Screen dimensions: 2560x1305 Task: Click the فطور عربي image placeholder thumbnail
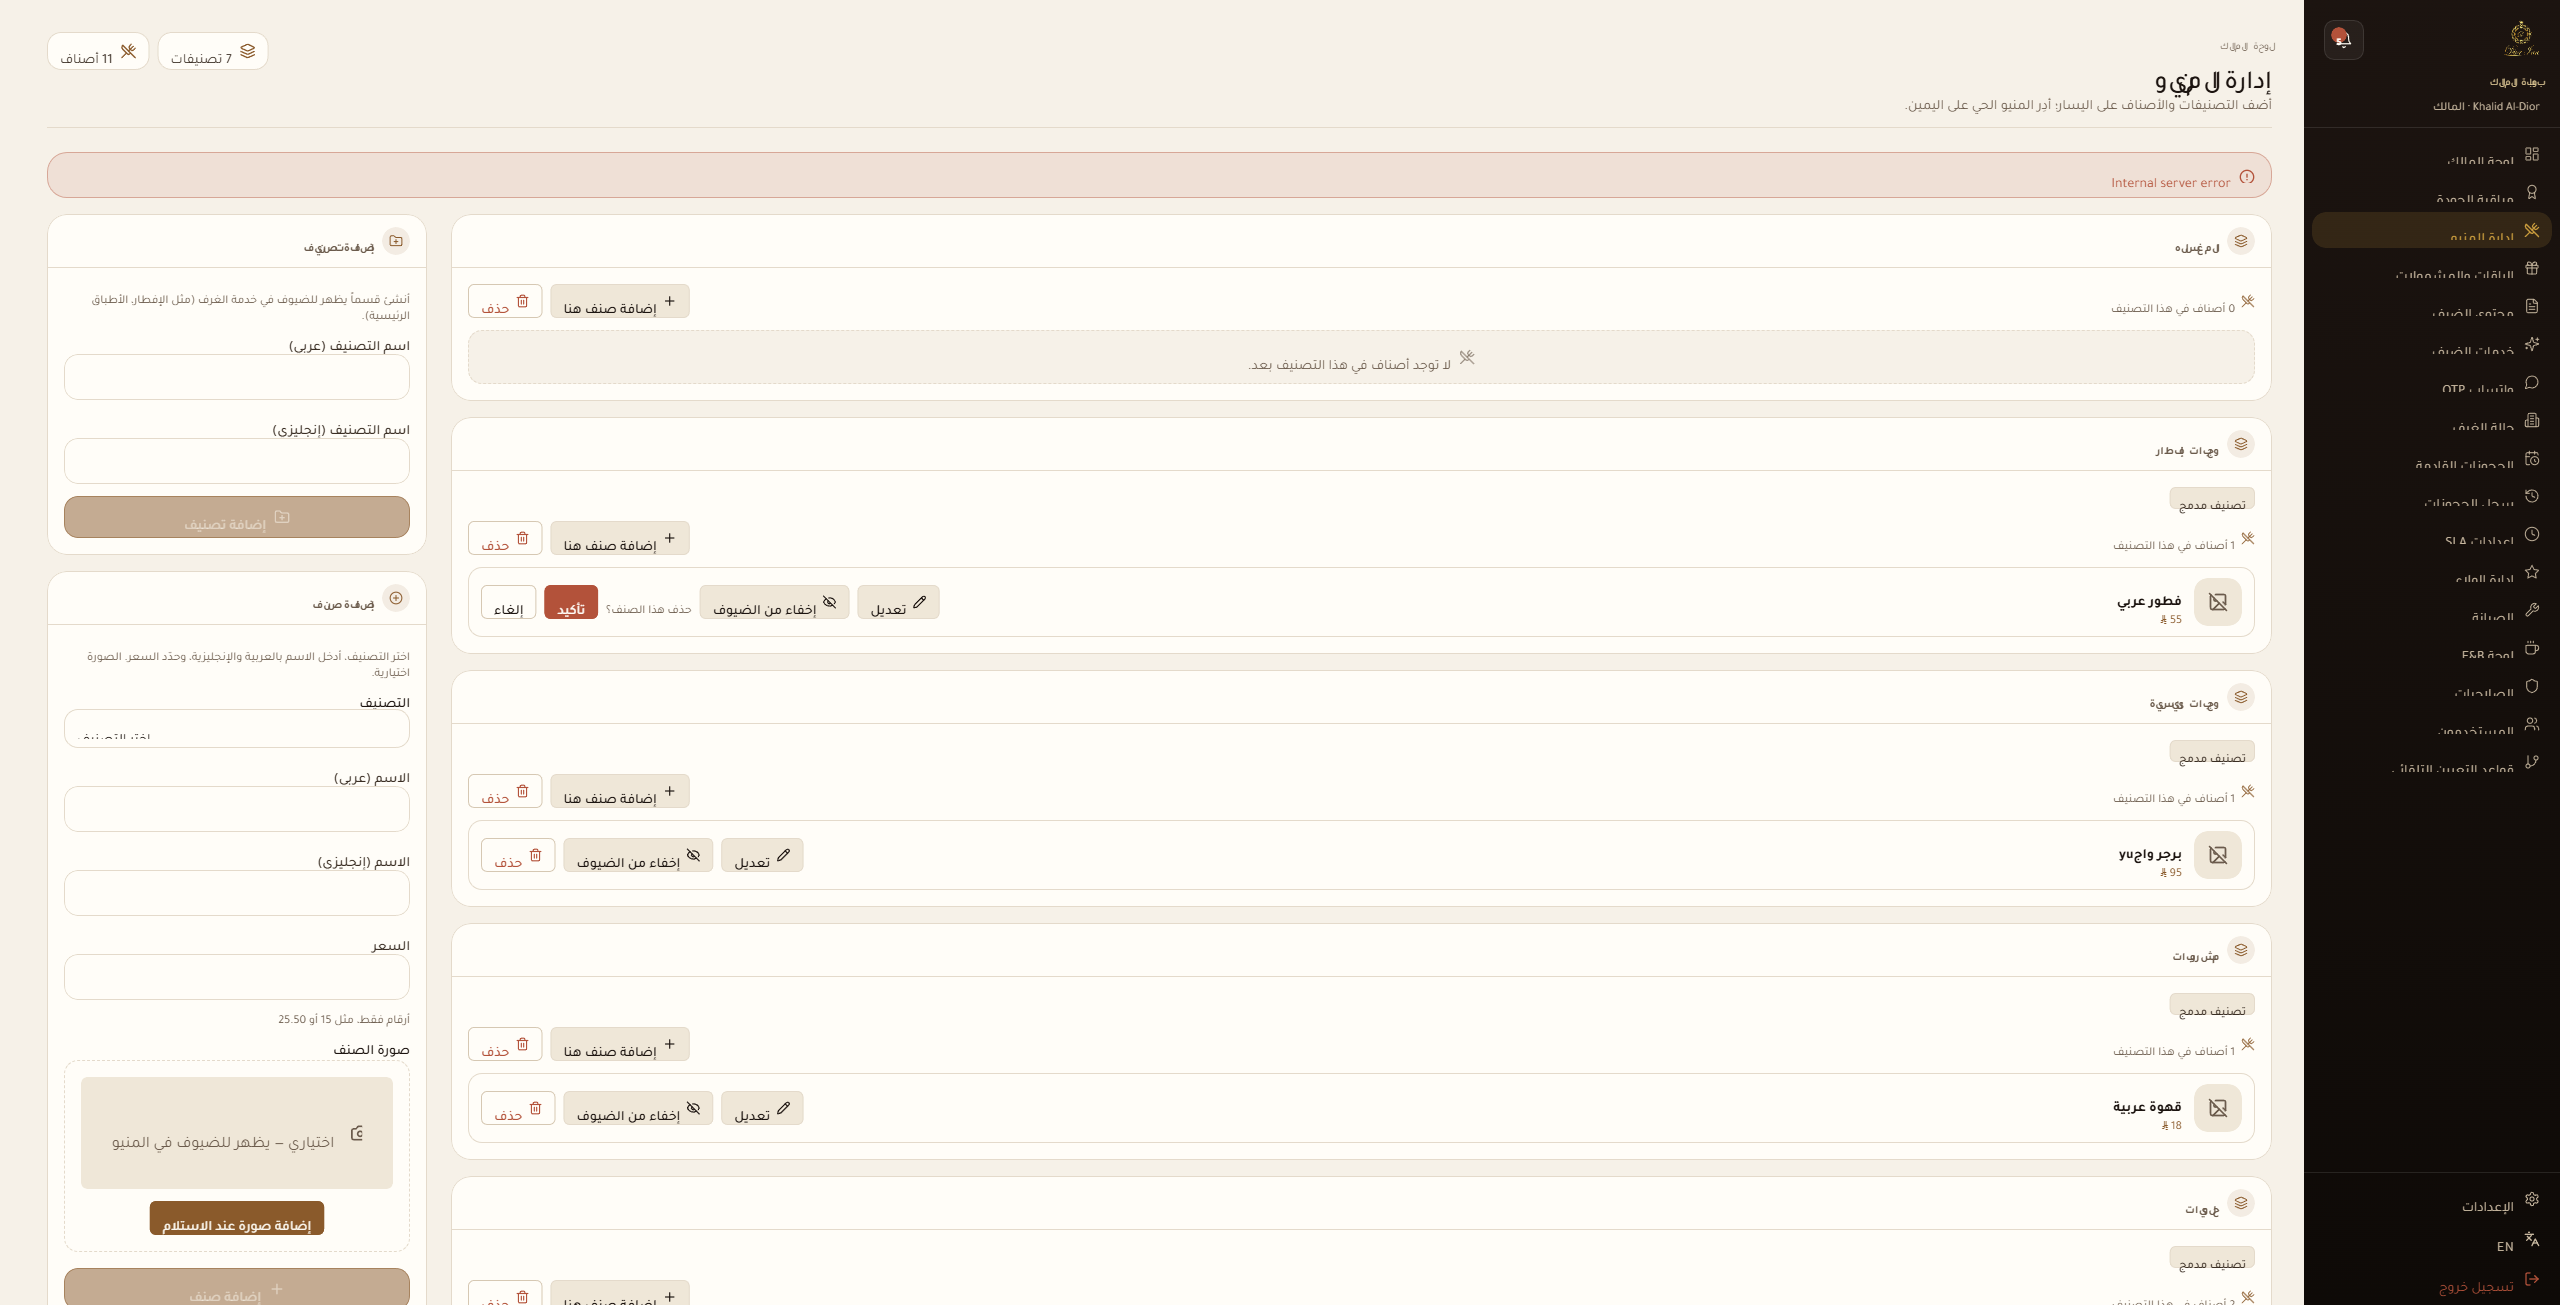2218,602
